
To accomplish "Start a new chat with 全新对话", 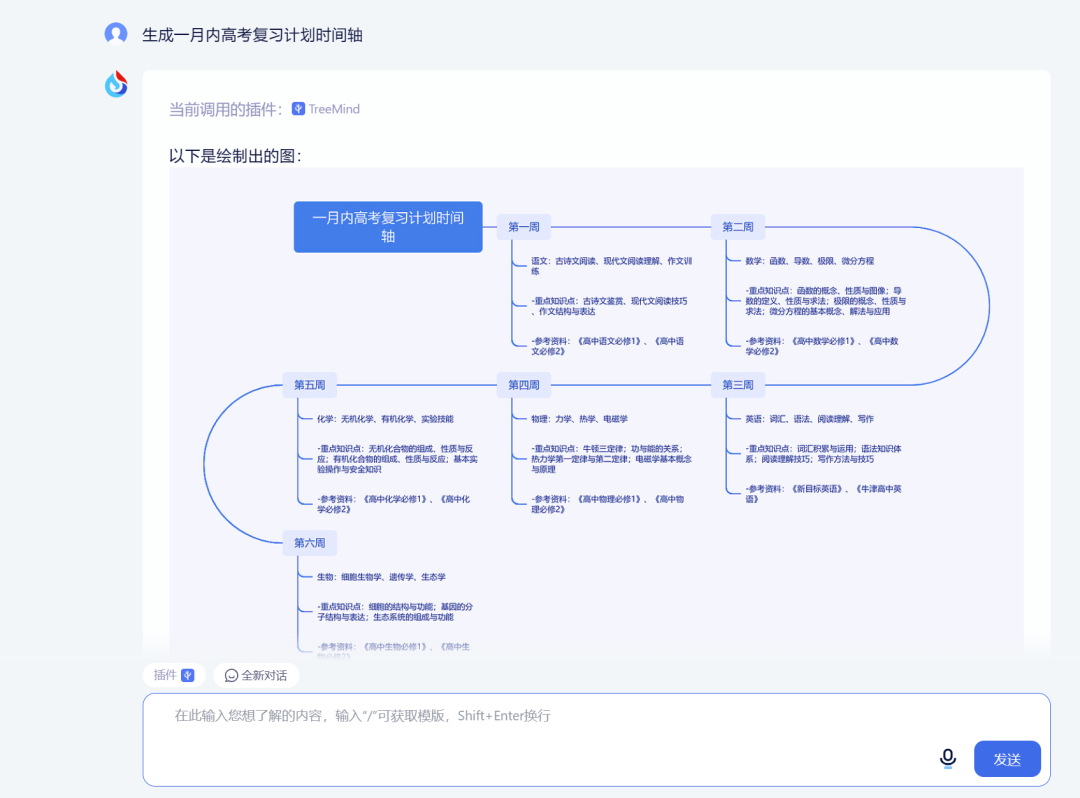I will 256,675.
